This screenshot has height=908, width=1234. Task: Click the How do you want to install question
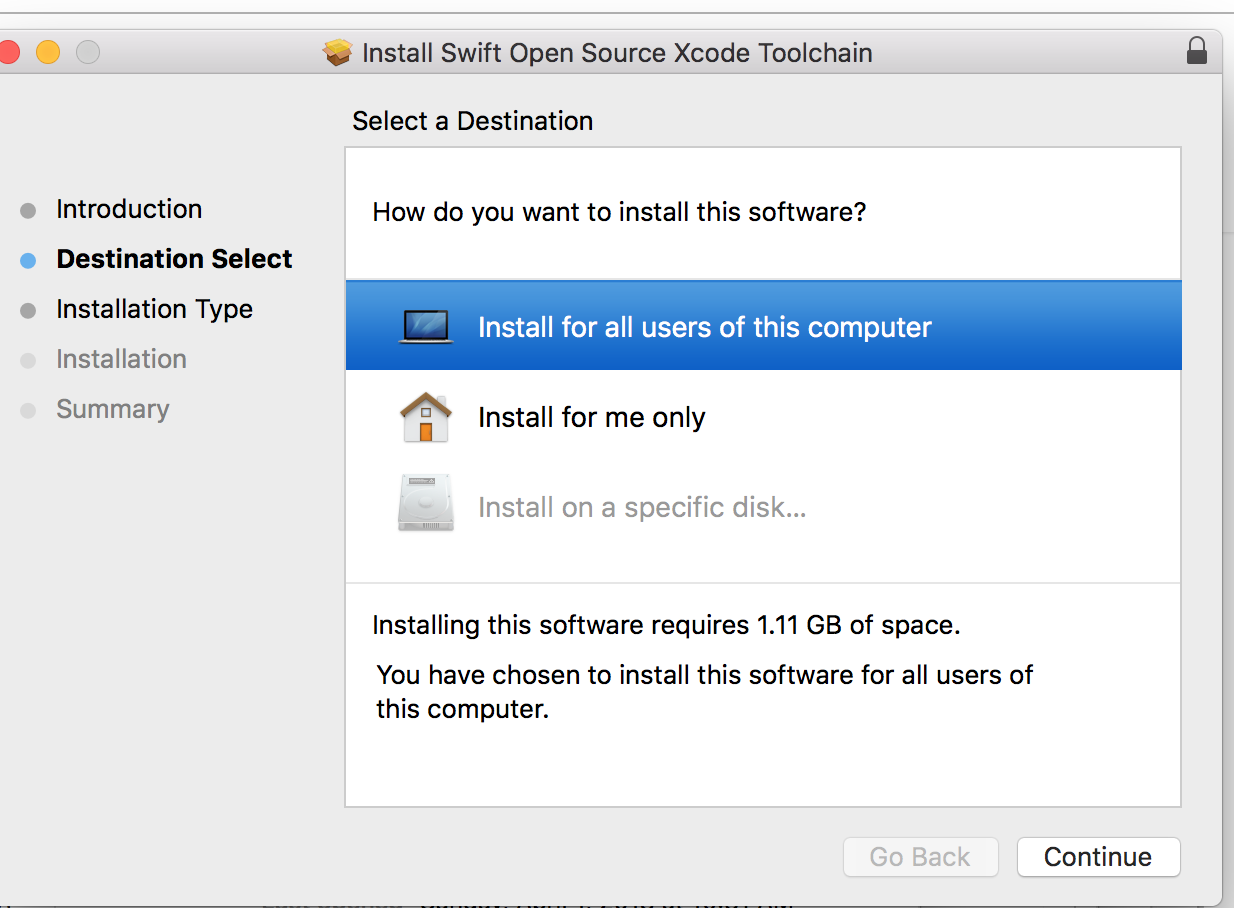619,212
